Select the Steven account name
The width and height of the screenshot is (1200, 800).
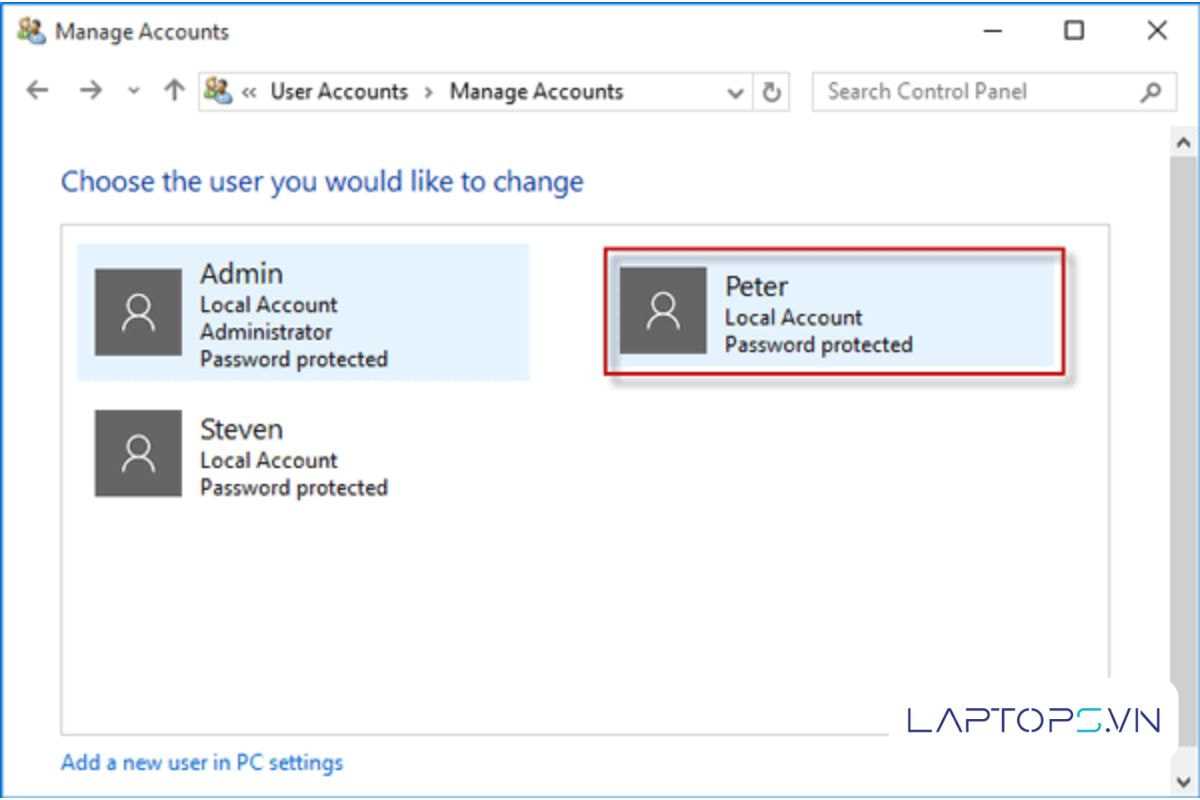click(x=241, y=430)
